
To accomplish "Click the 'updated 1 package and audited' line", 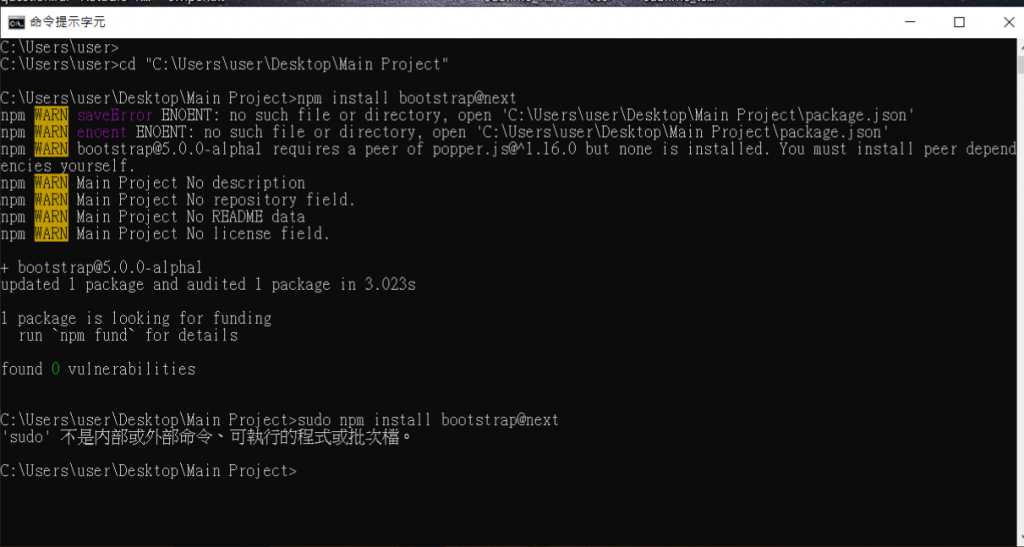I will (x=208, y=285).
